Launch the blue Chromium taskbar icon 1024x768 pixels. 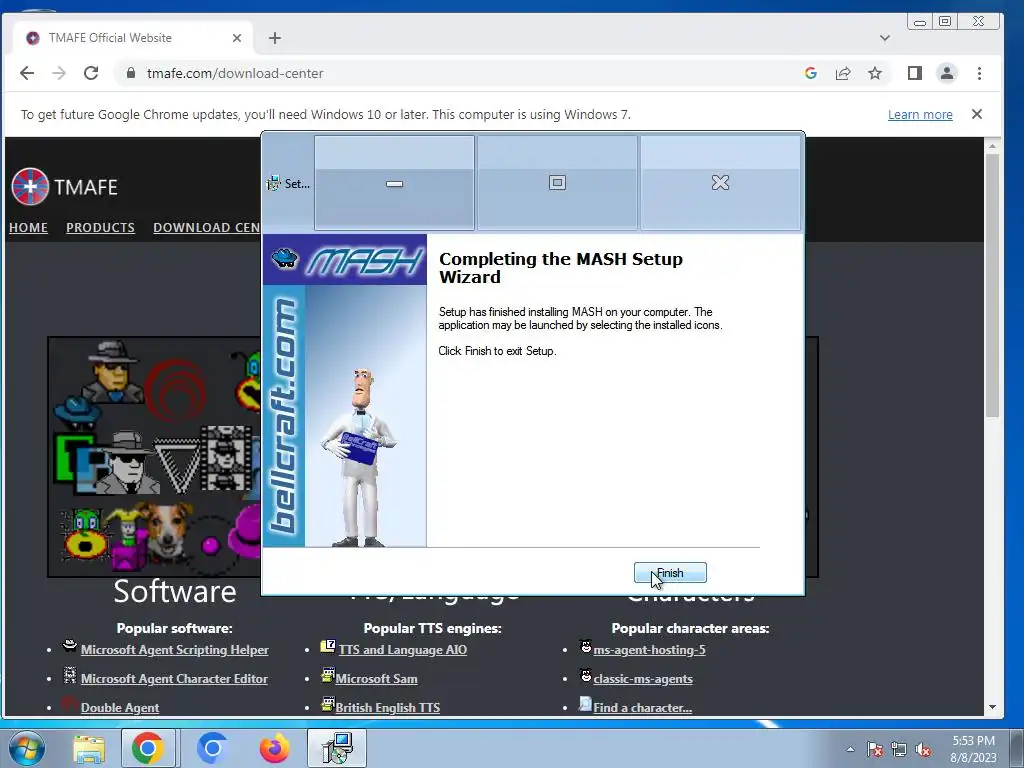coord(212,748)
